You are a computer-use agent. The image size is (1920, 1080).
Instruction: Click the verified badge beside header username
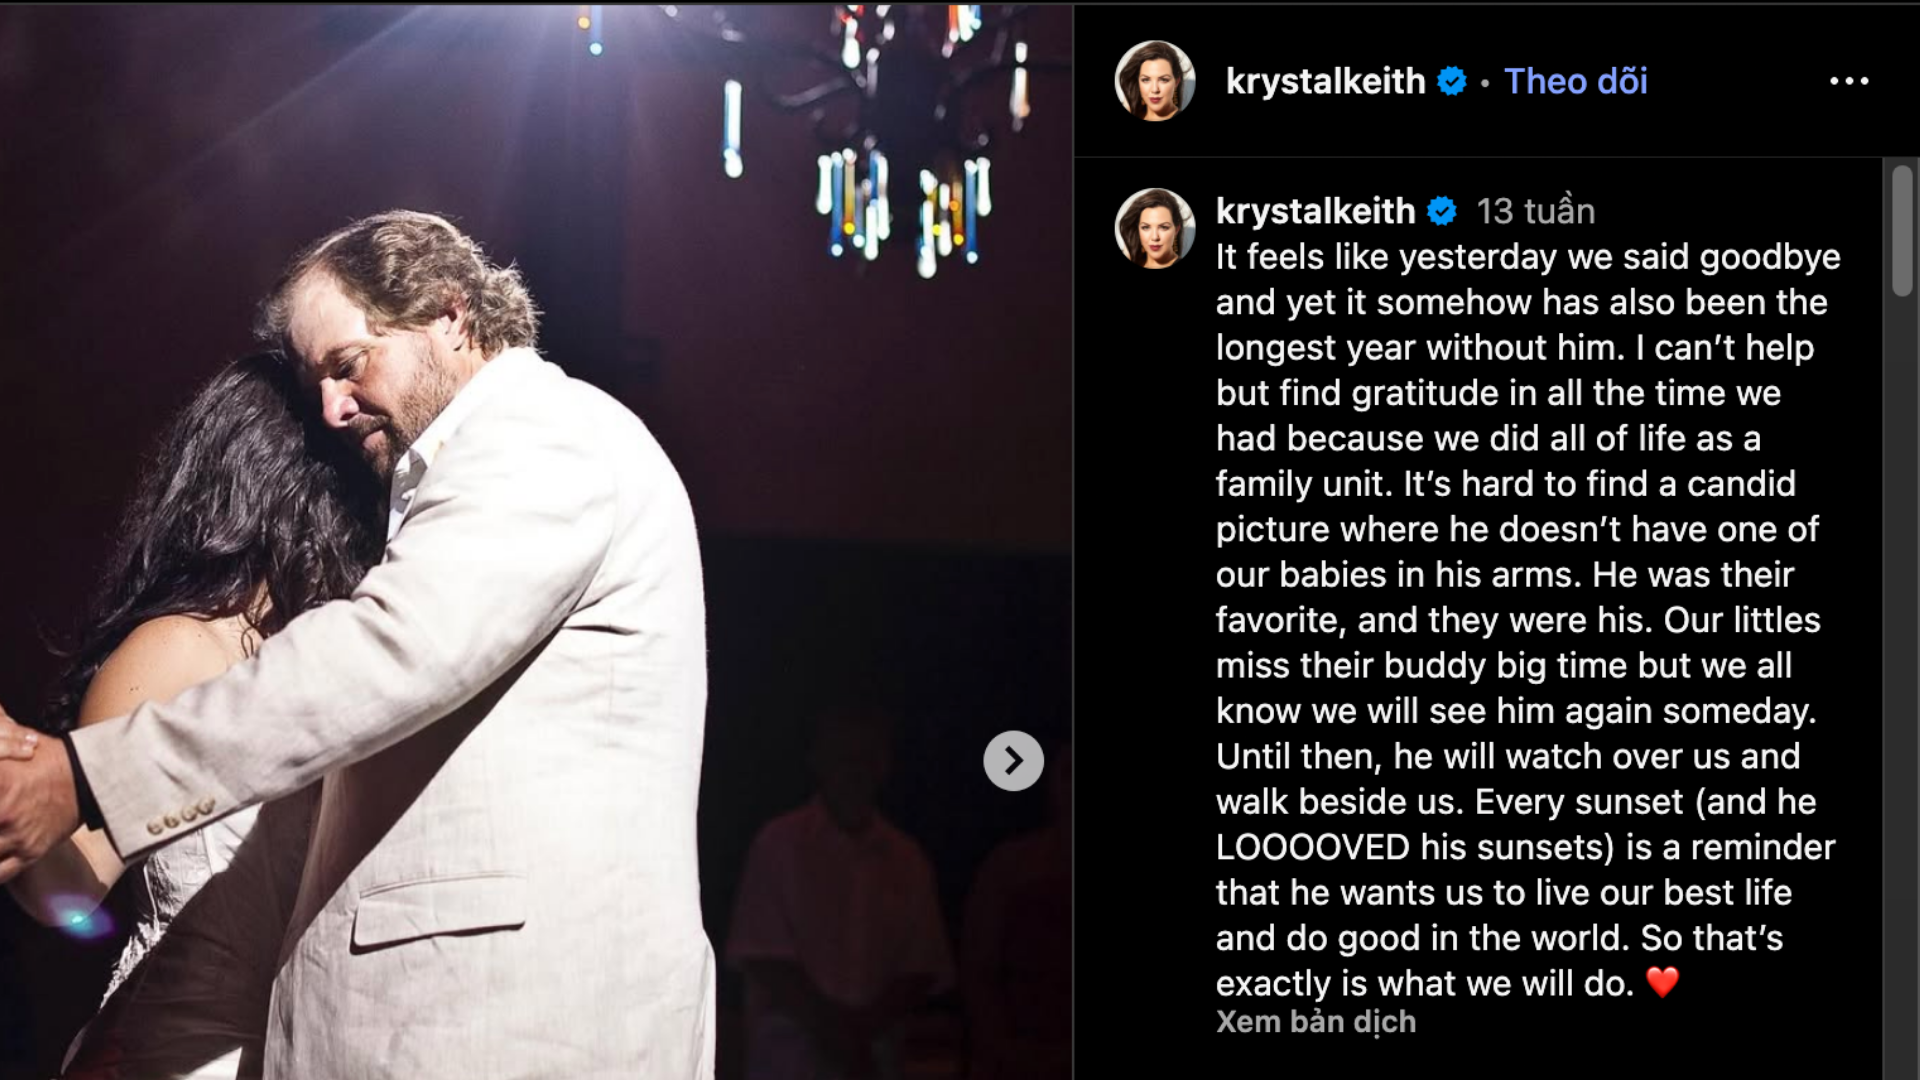1452,81
